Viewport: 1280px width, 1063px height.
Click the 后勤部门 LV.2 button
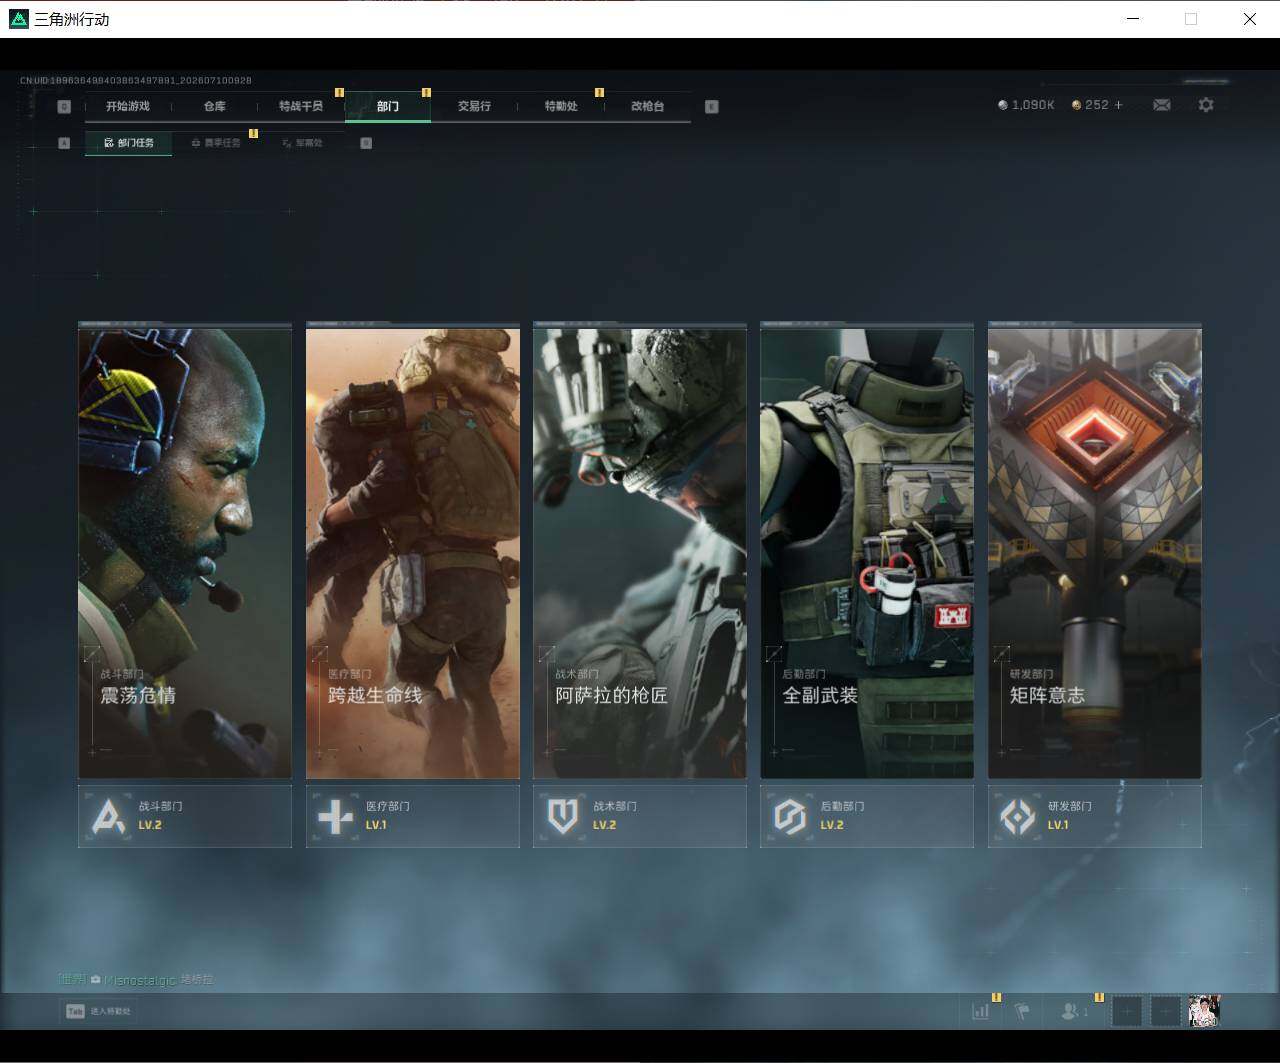click(x=867, y=816)
